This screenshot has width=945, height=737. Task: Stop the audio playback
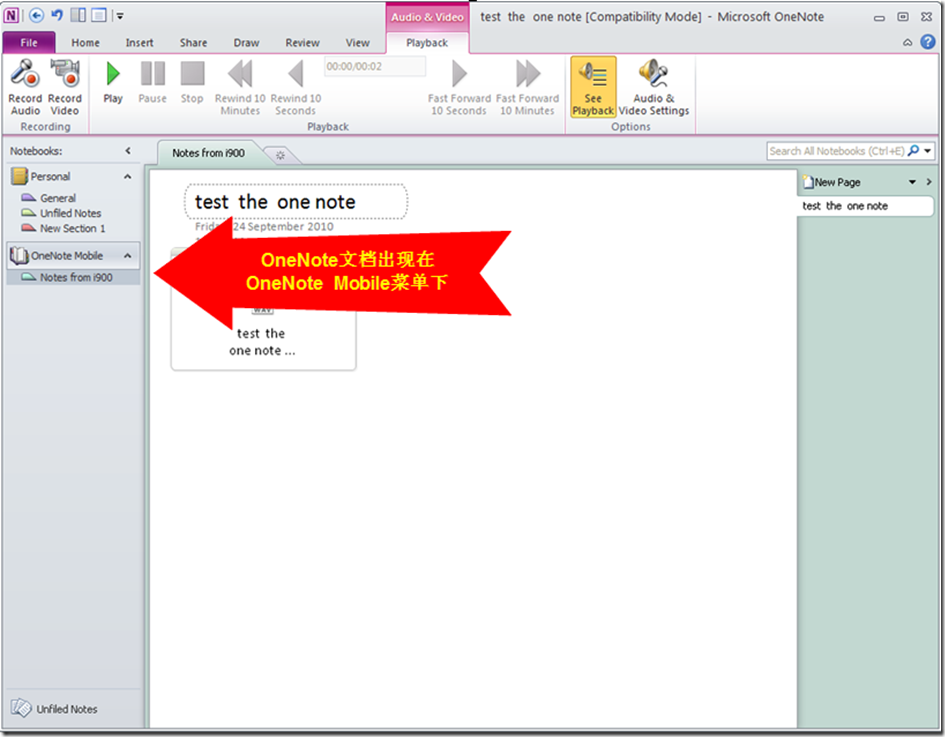pyautogui.click(x=192, y=82)
